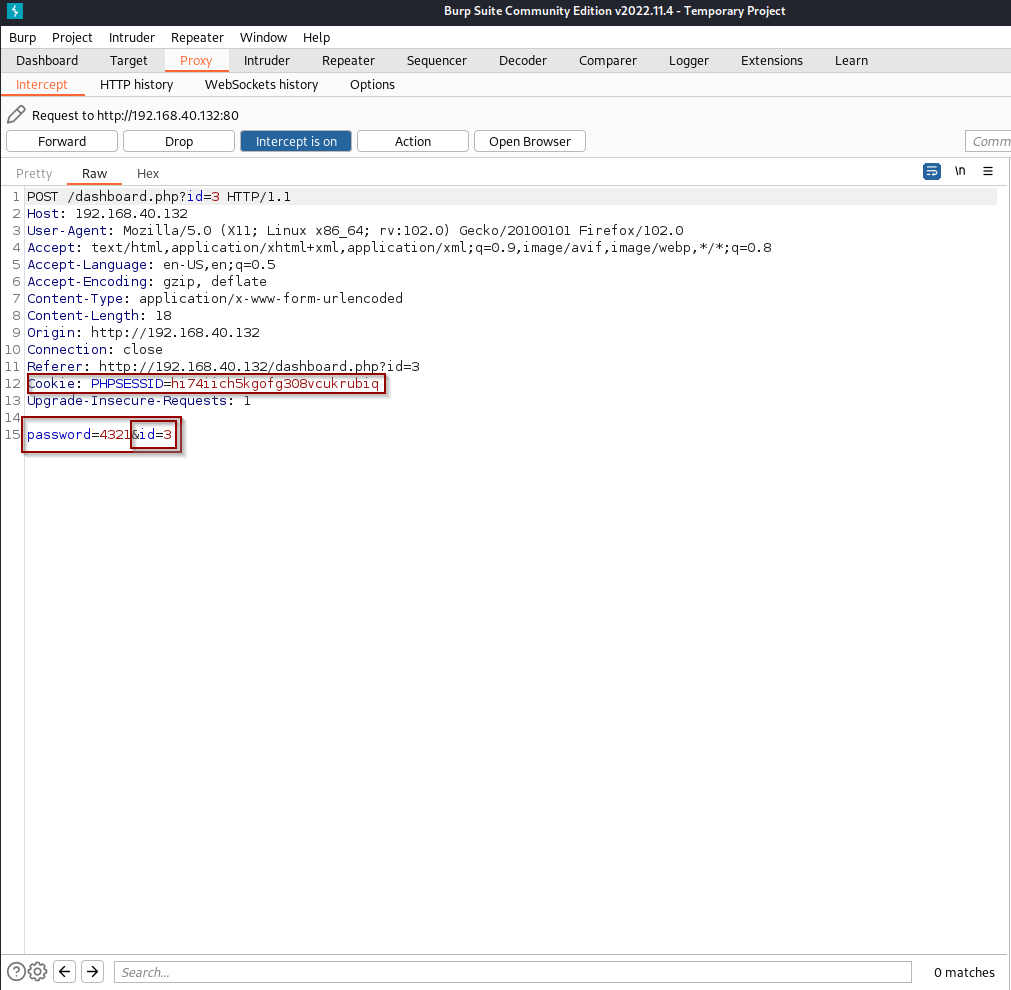Screen dimensions: 1011x990
Task: Toggle the \n non-printable characters button
Action: point(960,171)
